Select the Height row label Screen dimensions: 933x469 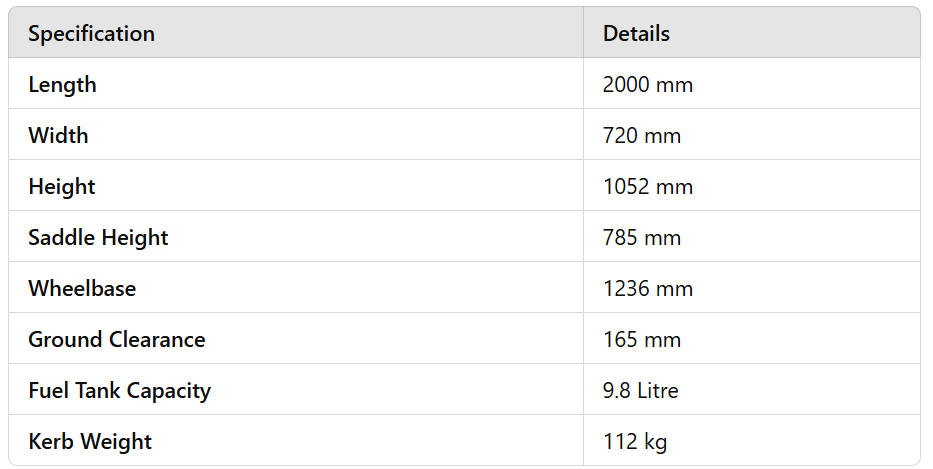[62, 187]
